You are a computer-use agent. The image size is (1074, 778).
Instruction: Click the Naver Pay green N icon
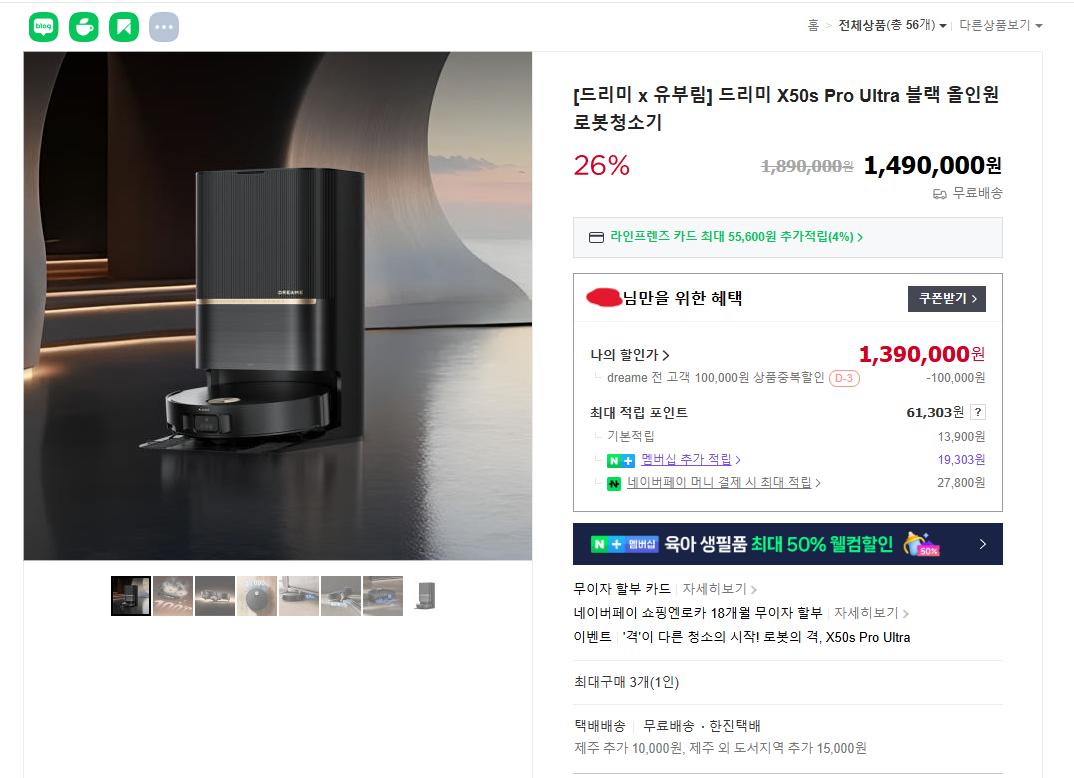614,484
